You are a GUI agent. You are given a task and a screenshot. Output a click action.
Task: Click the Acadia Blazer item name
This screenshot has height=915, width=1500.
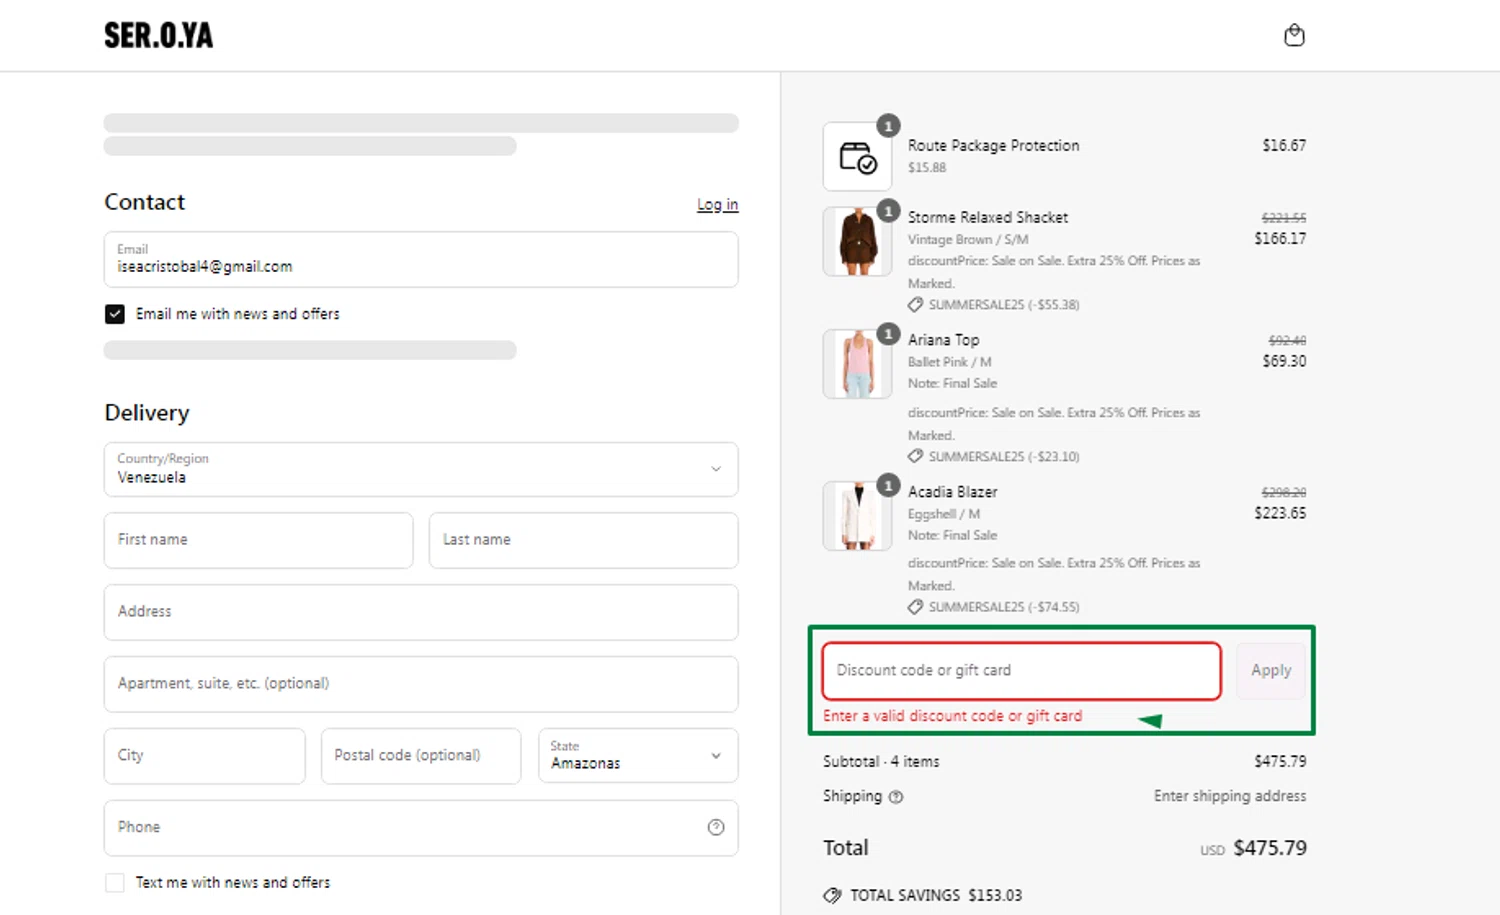tap(953, 492)
